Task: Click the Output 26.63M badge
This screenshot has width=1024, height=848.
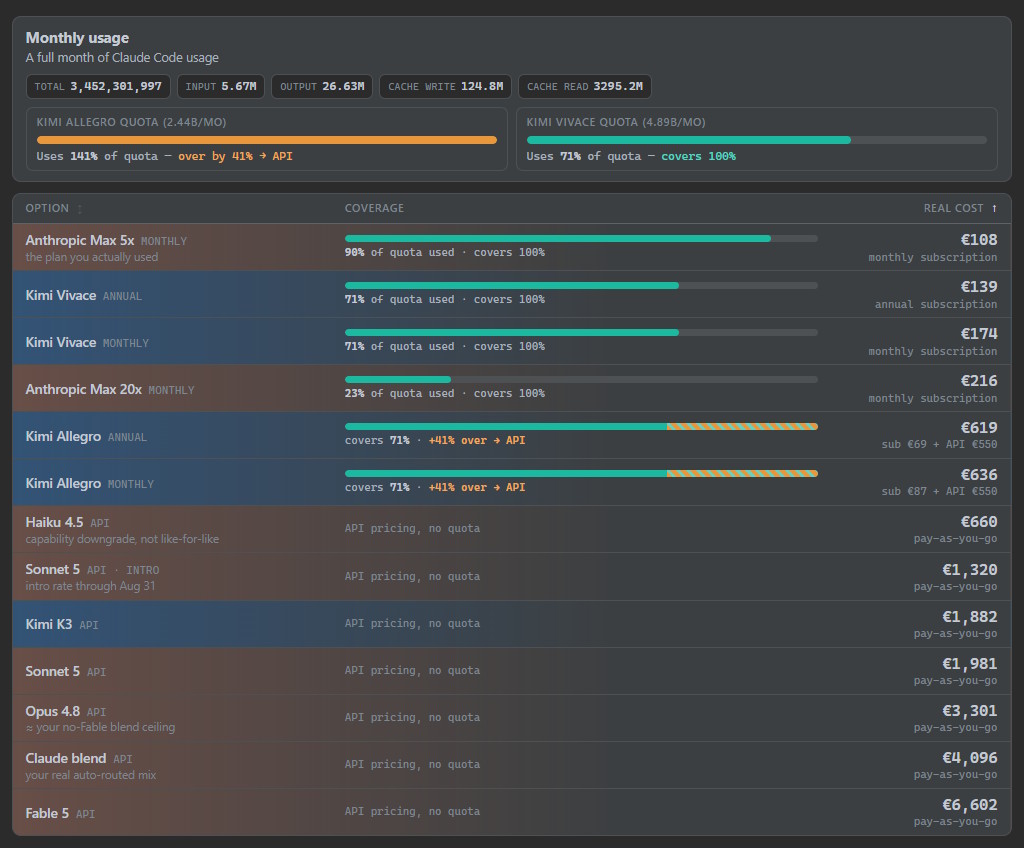Action: 322,86
